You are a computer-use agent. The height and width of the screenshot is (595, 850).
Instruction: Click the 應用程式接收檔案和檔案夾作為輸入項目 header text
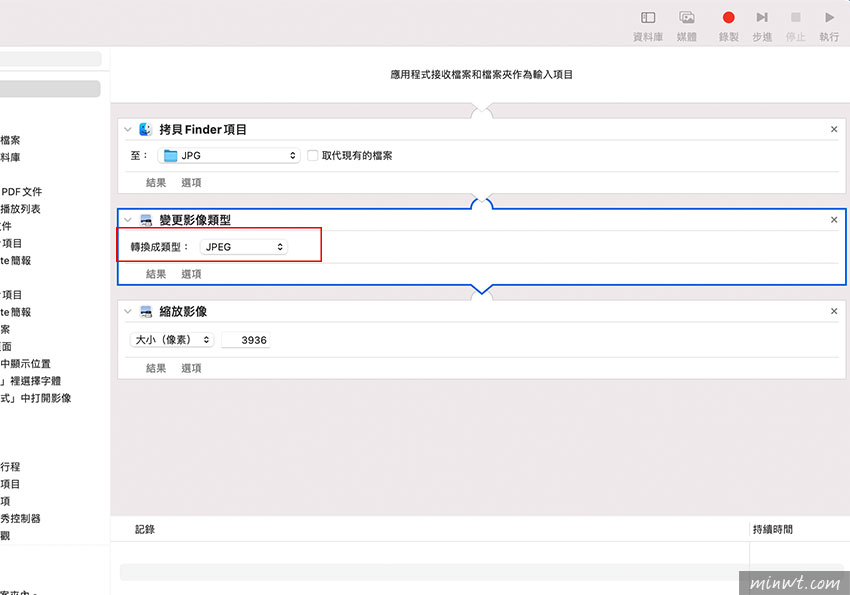[481, 75]
